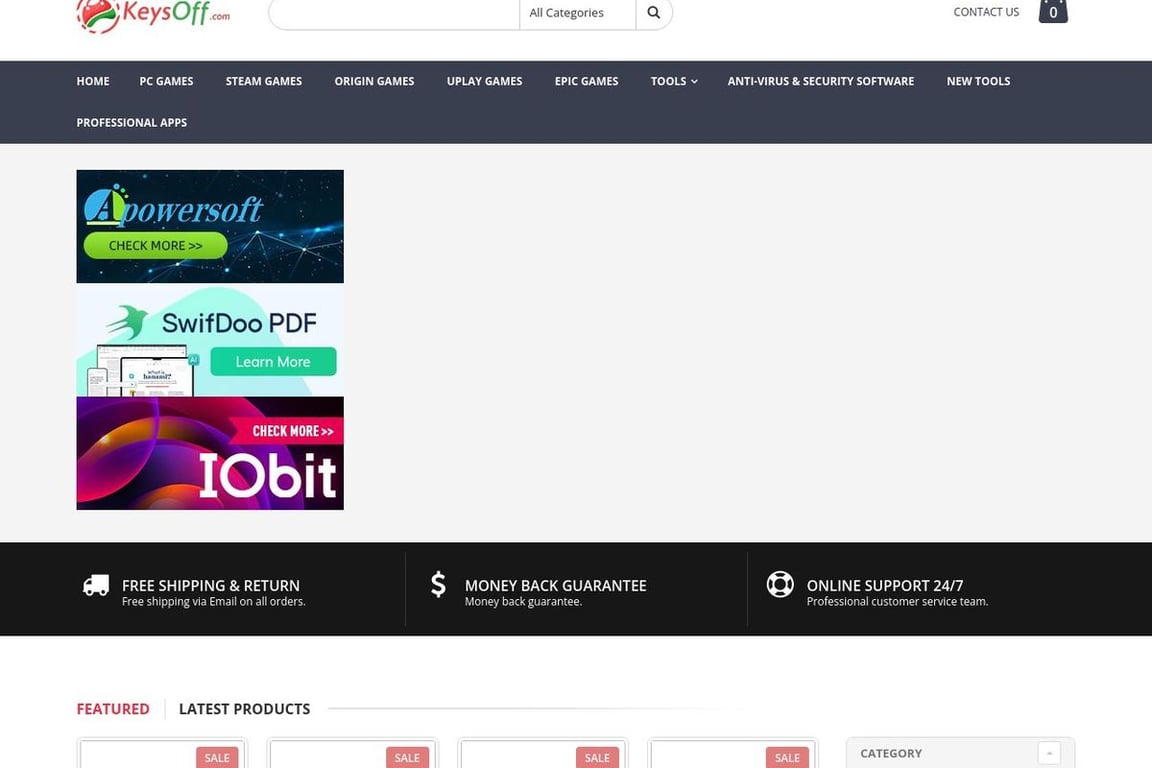Click the Money Back Guarantee heading
This screenshot has width=1152, height=768.
555,585
